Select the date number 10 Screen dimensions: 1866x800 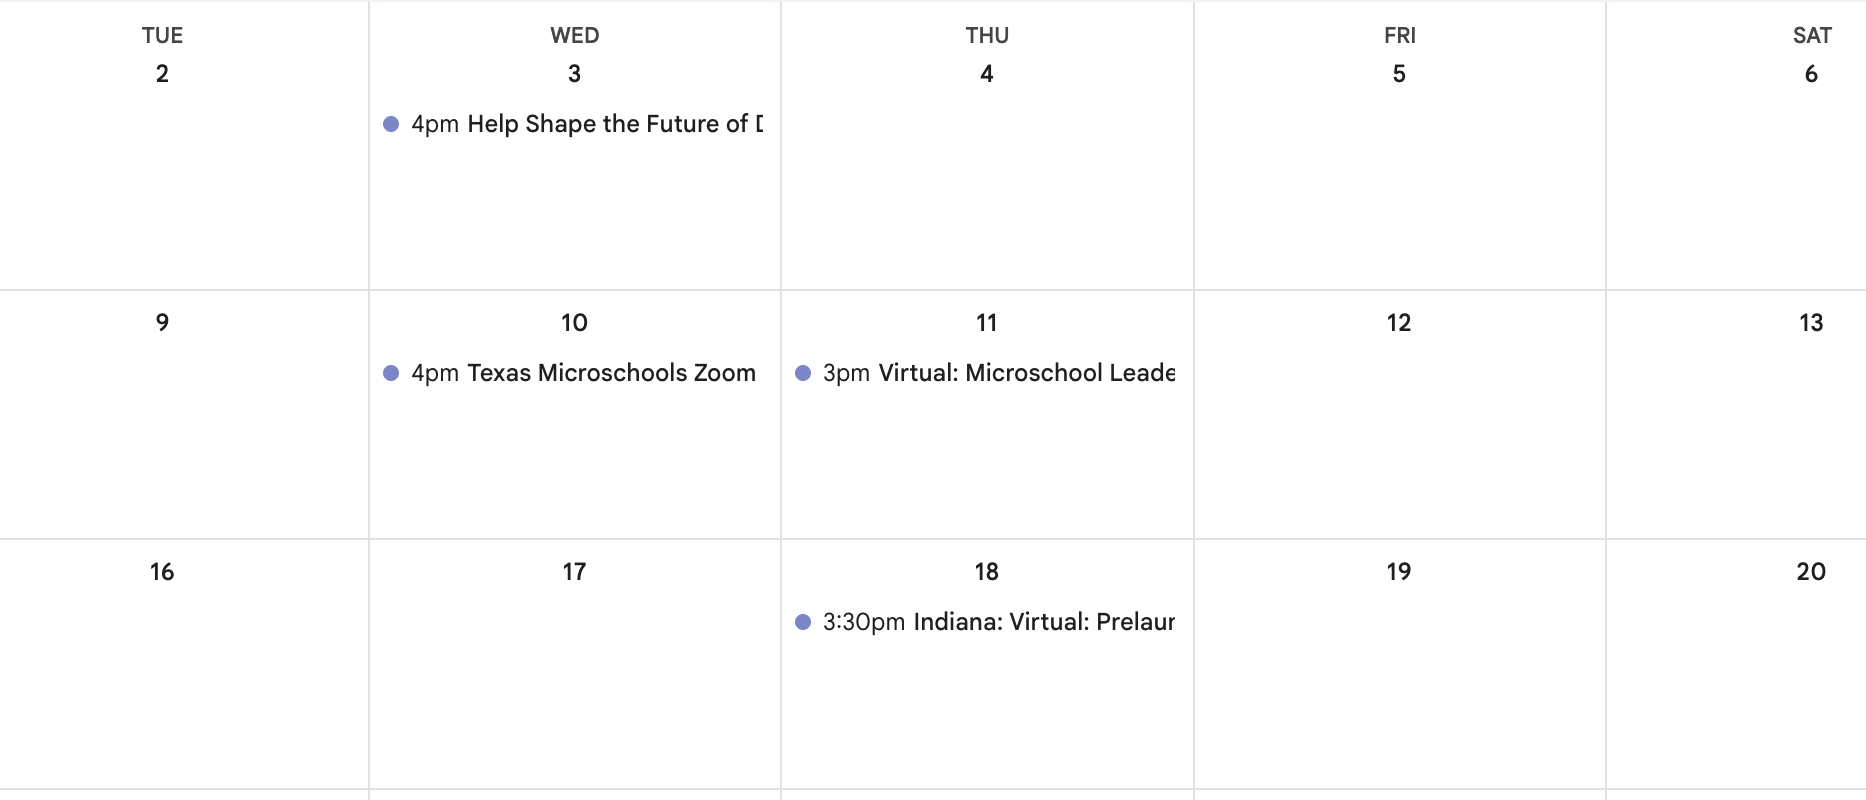click(574, 322)
